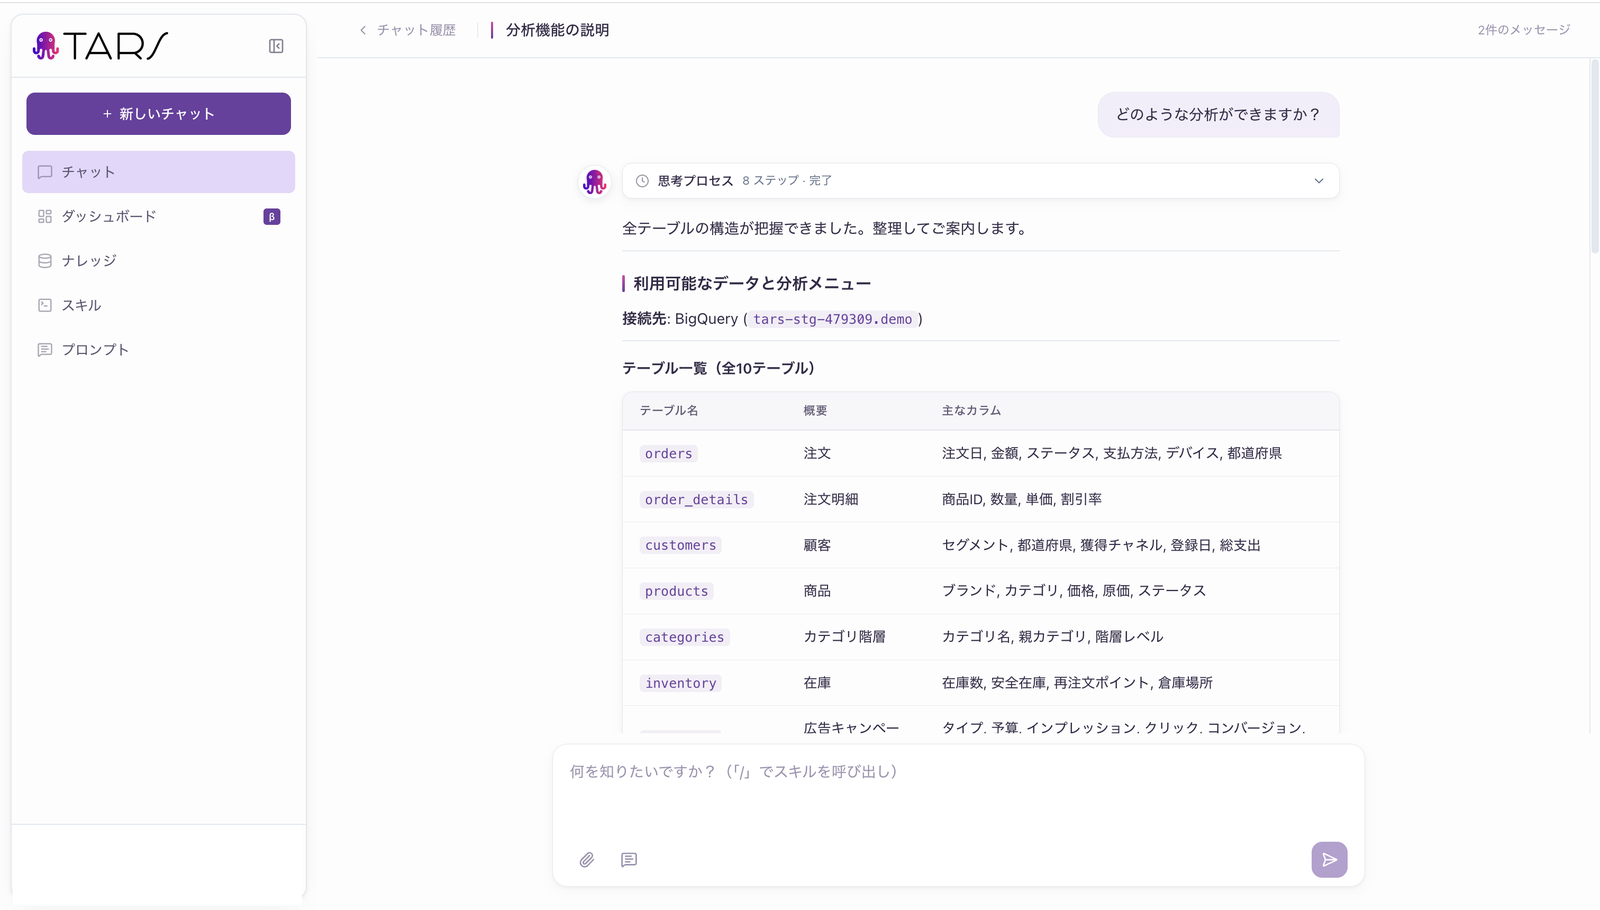The width and height of the screenshot is (1600, 910).
Task: Click the beta badge beside ダッシュボード
Action: [x=271, y=217]
